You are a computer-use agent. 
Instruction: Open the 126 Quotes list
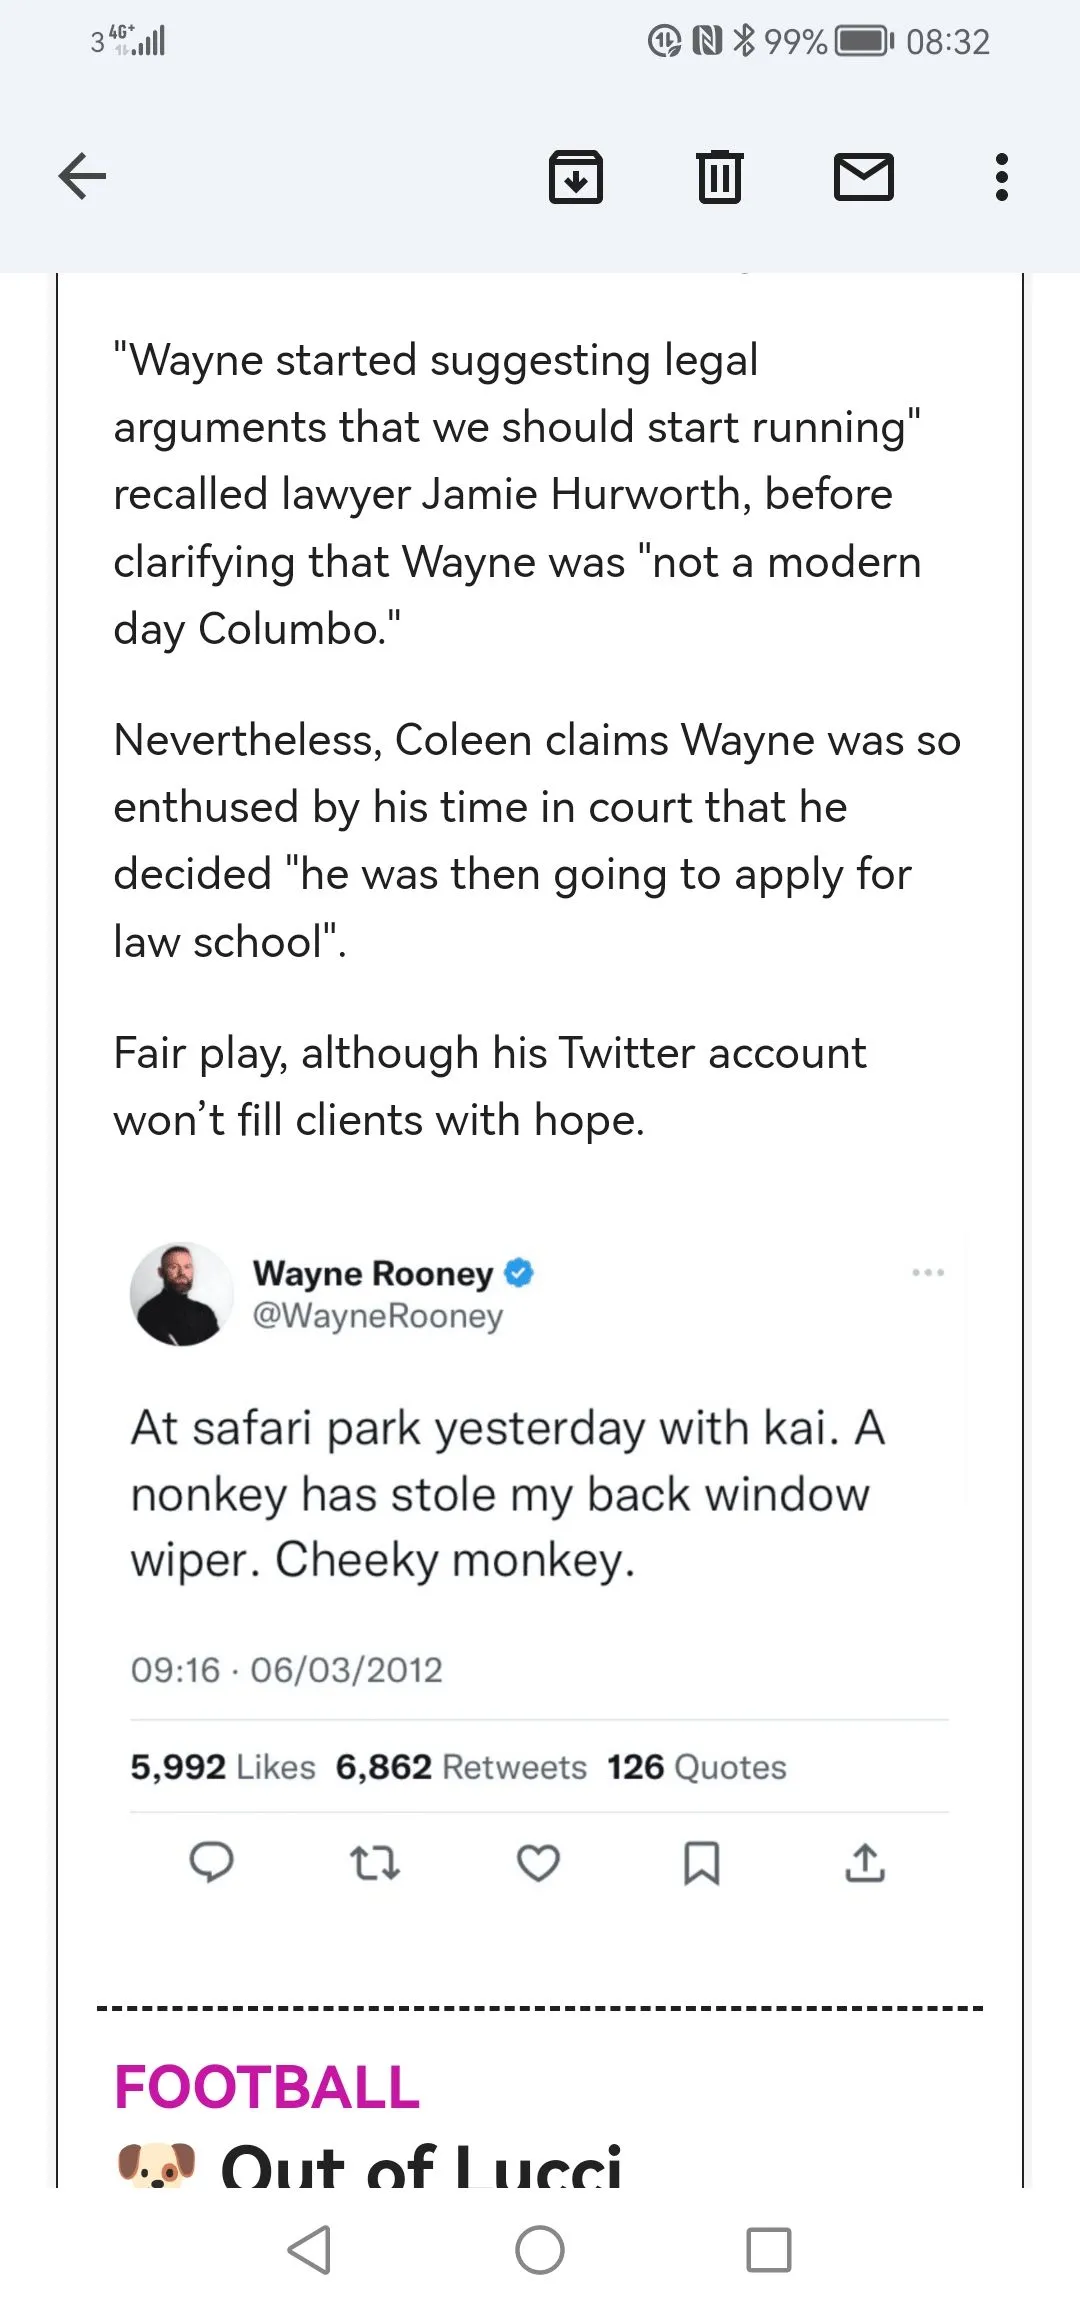pos(697,1767)
